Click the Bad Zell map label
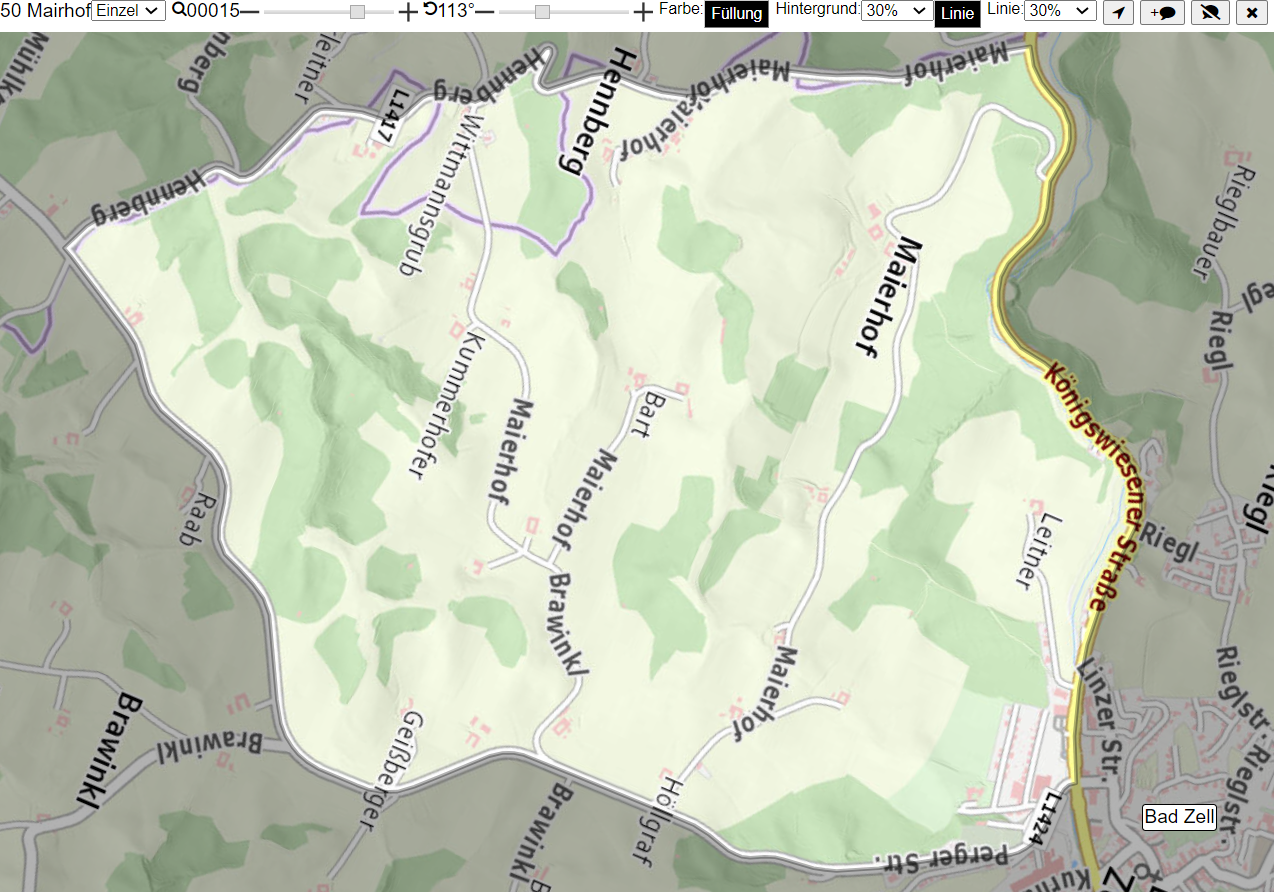Image resolution: width=1274 pixels, height=892 pixels. point(1180,817)
